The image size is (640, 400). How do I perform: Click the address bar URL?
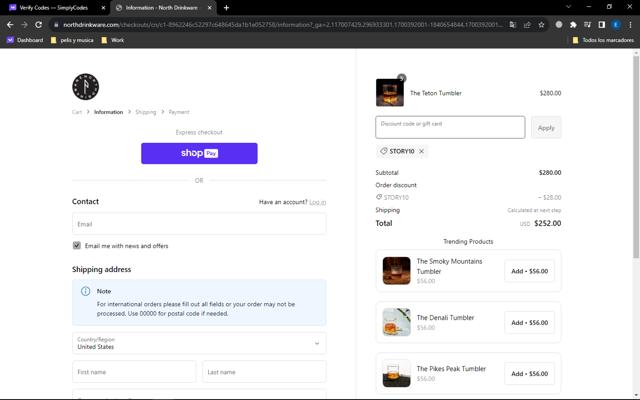click(x=282, y=25)
